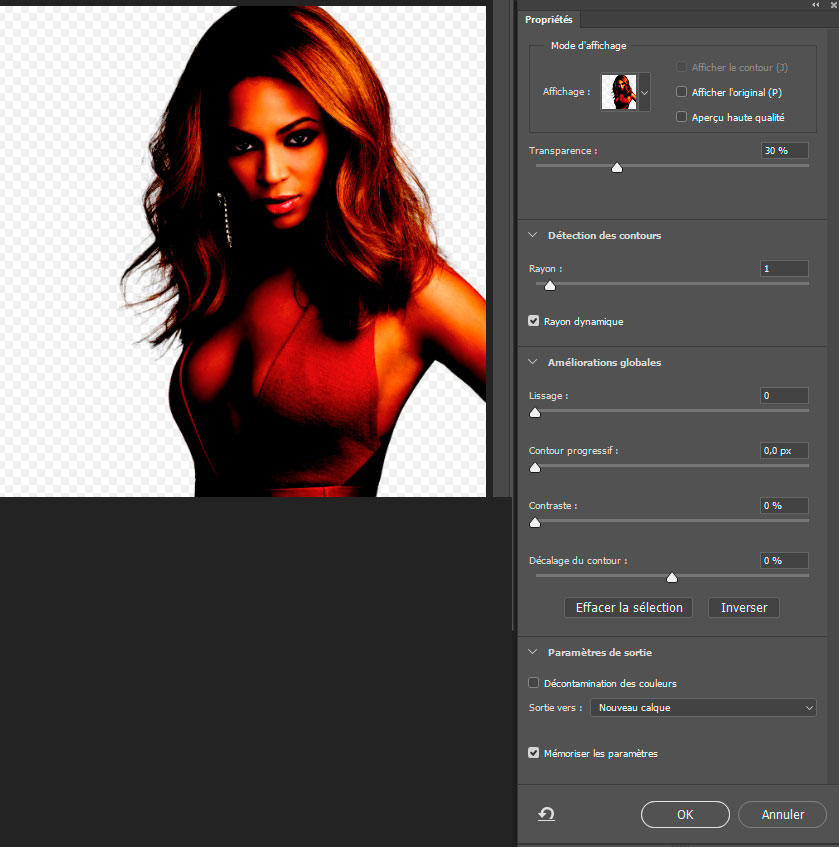The image size is (839, 847).
Task: Collapse the Paramètres de sortie section
Action: coord(533,652)
